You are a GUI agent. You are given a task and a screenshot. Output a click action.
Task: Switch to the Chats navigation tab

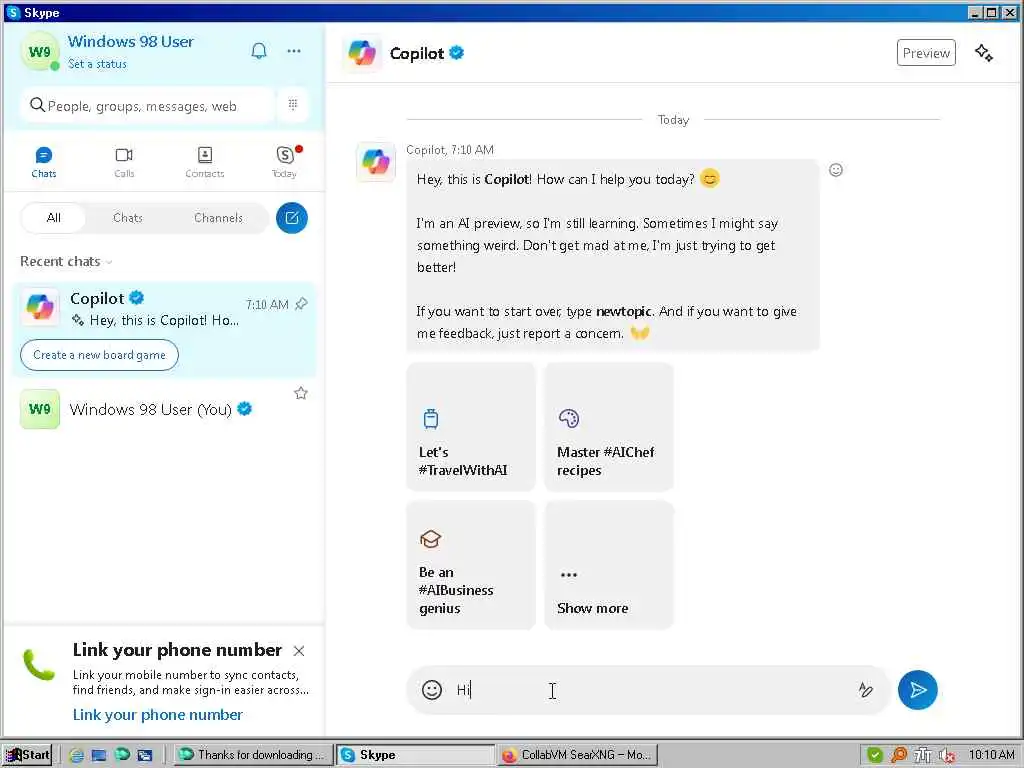pyautogui.click(x=44, y=161)
